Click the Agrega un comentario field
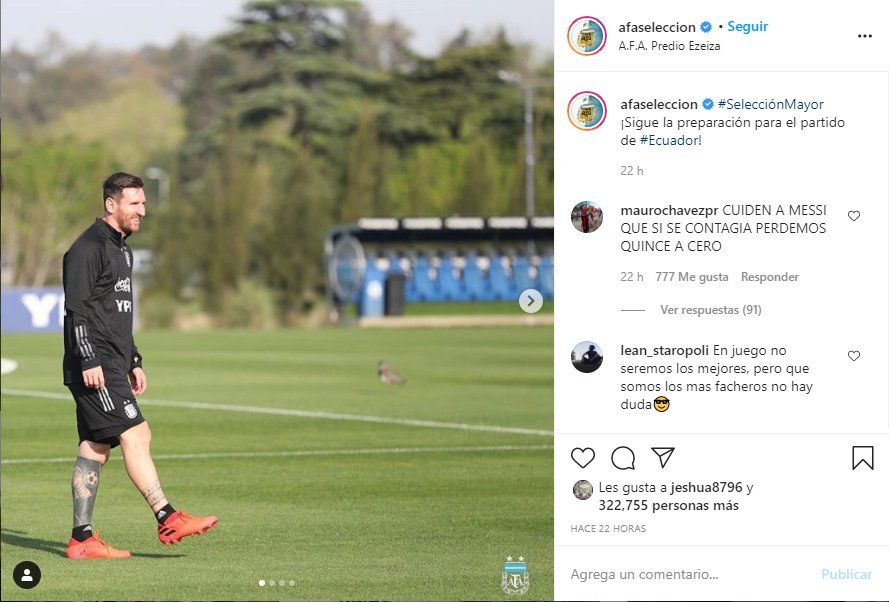This screenshot has width=889, height=602. point(689,574)
